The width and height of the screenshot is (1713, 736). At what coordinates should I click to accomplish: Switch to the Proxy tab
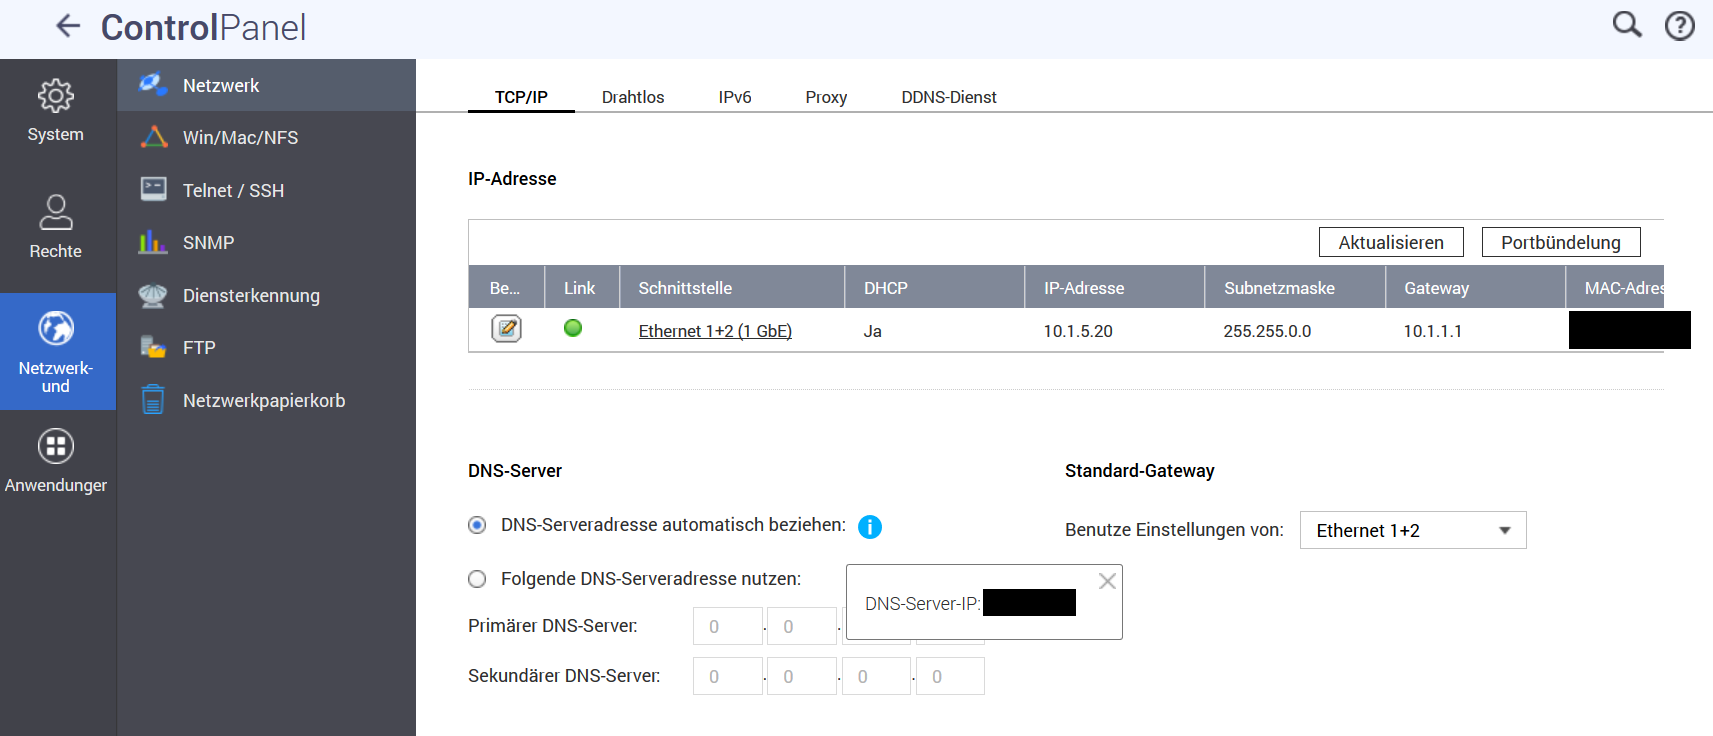pos(826,97)
